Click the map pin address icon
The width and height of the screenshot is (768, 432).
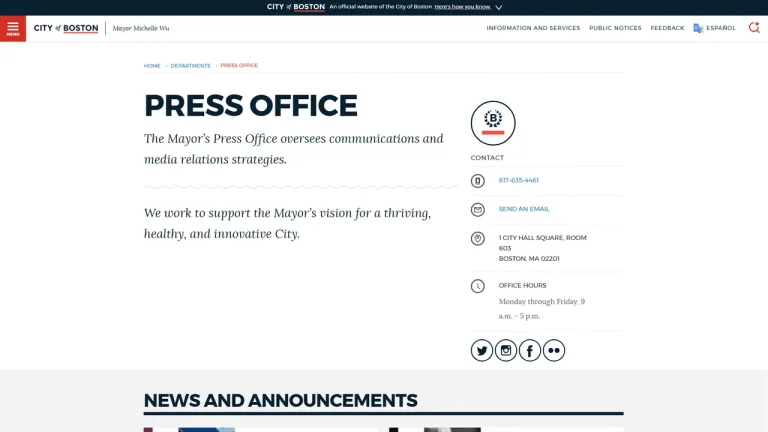pyautogui.click(x=478, y=239)
